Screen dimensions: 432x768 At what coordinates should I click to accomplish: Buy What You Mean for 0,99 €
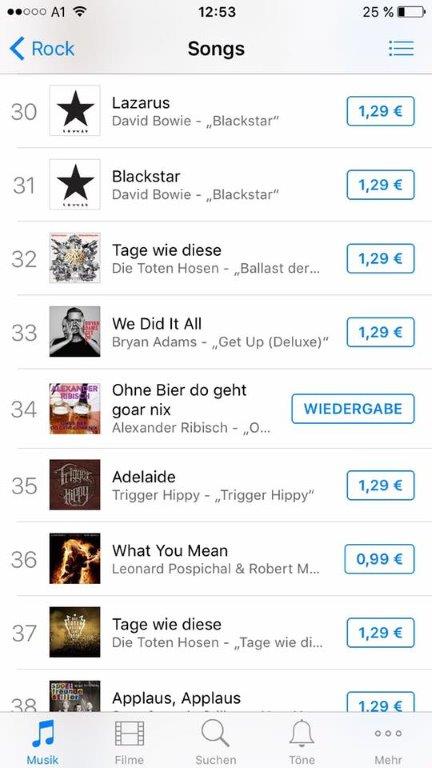click(x=379, y=559)
